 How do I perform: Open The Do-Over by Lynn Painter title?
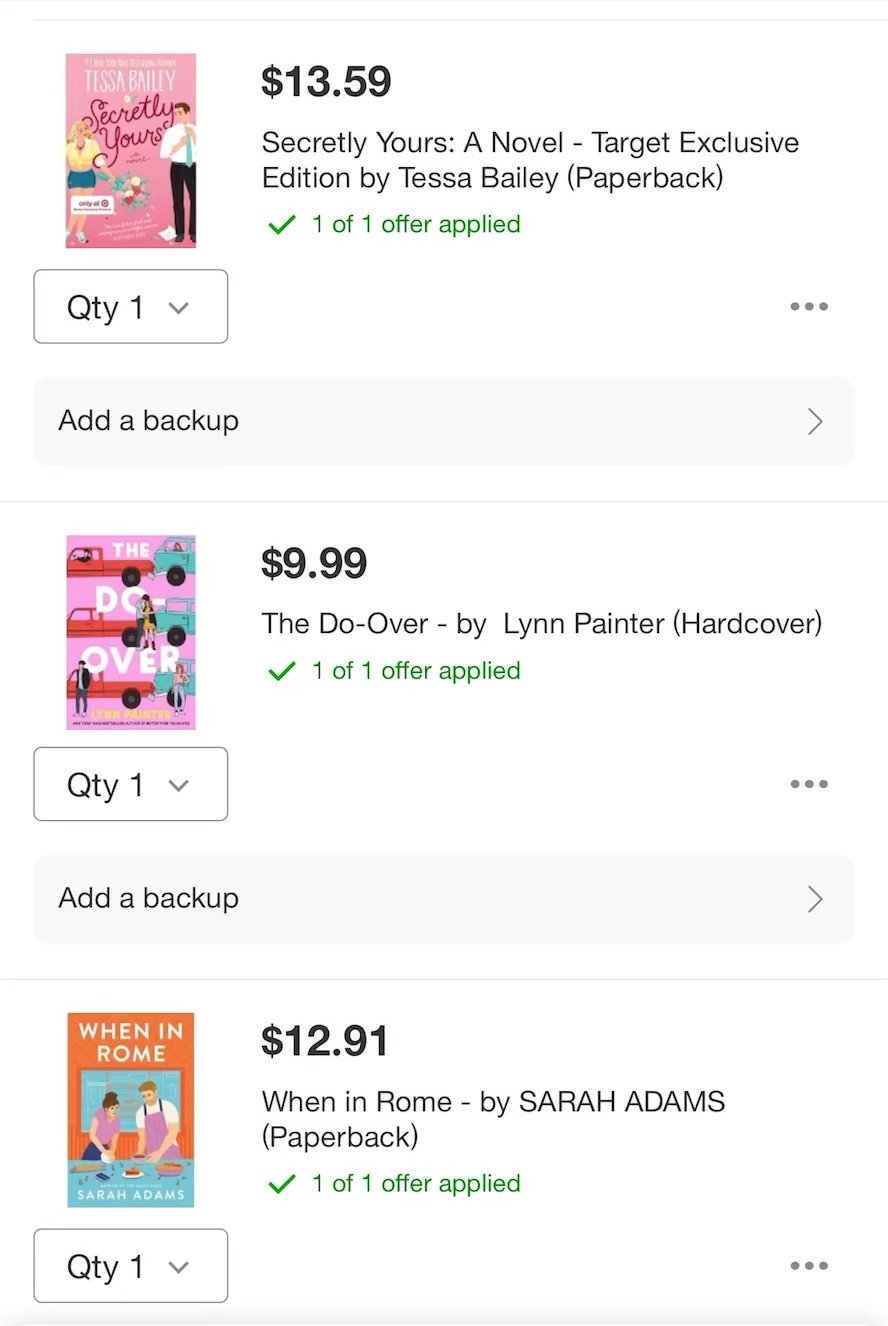click(541, 624)
